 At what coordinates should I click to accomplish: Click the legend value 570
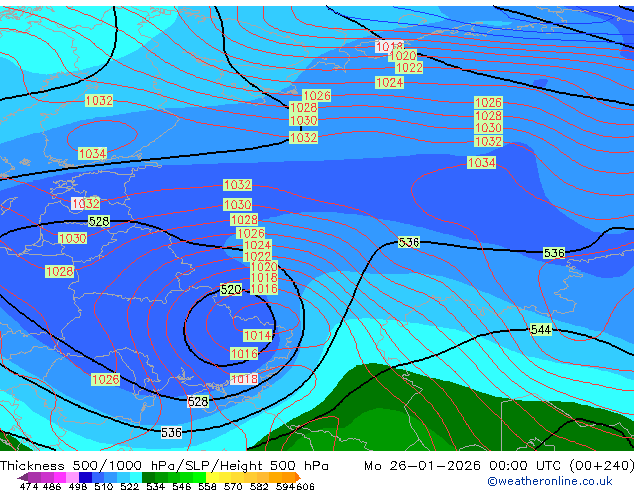[x=233, y=486]
